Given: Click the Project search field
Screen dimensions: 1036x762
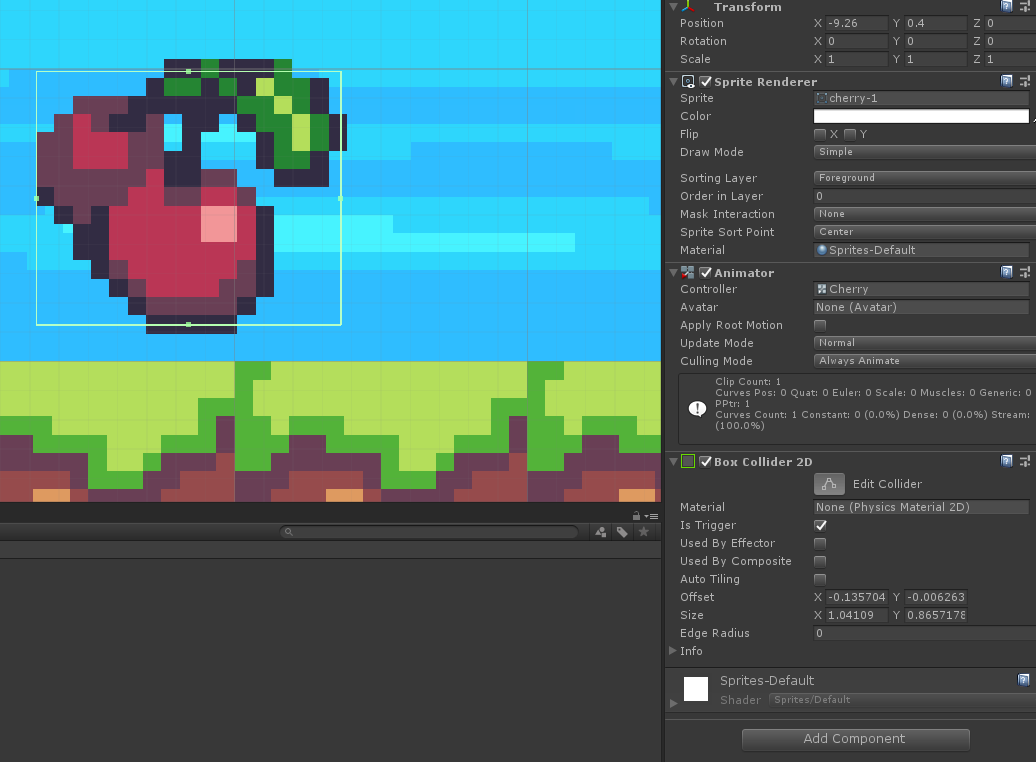Looking at the screenshot, I should click(x=429, y=532).
